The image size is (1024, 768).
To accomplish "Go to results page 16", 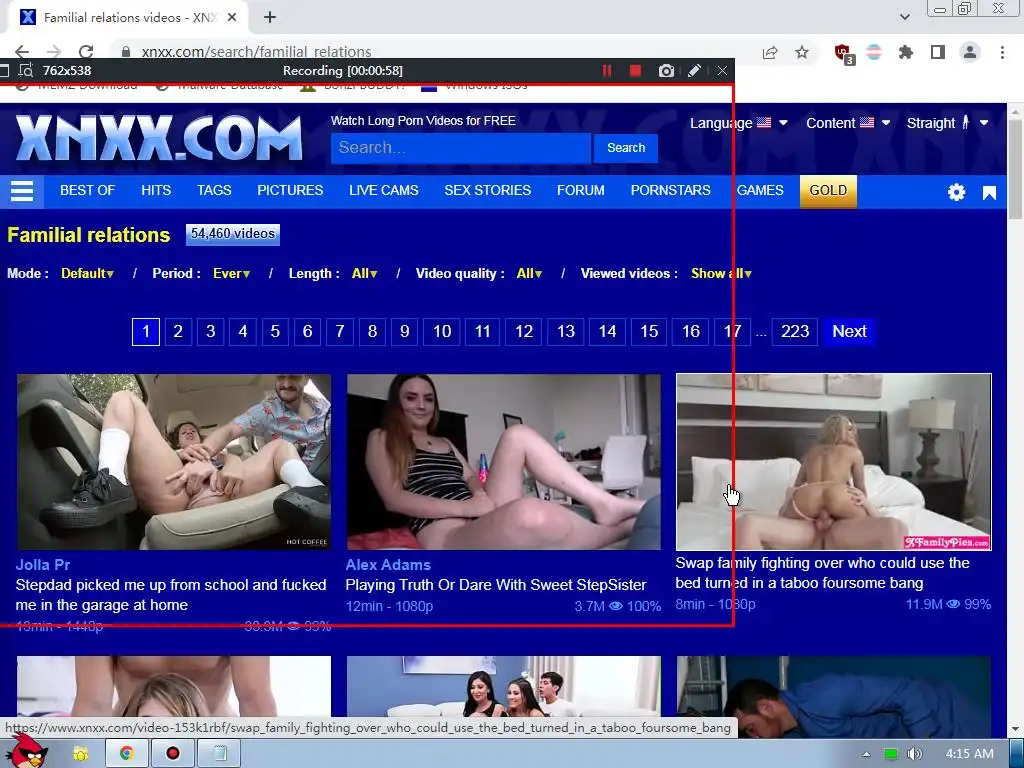I will point(691,332).
